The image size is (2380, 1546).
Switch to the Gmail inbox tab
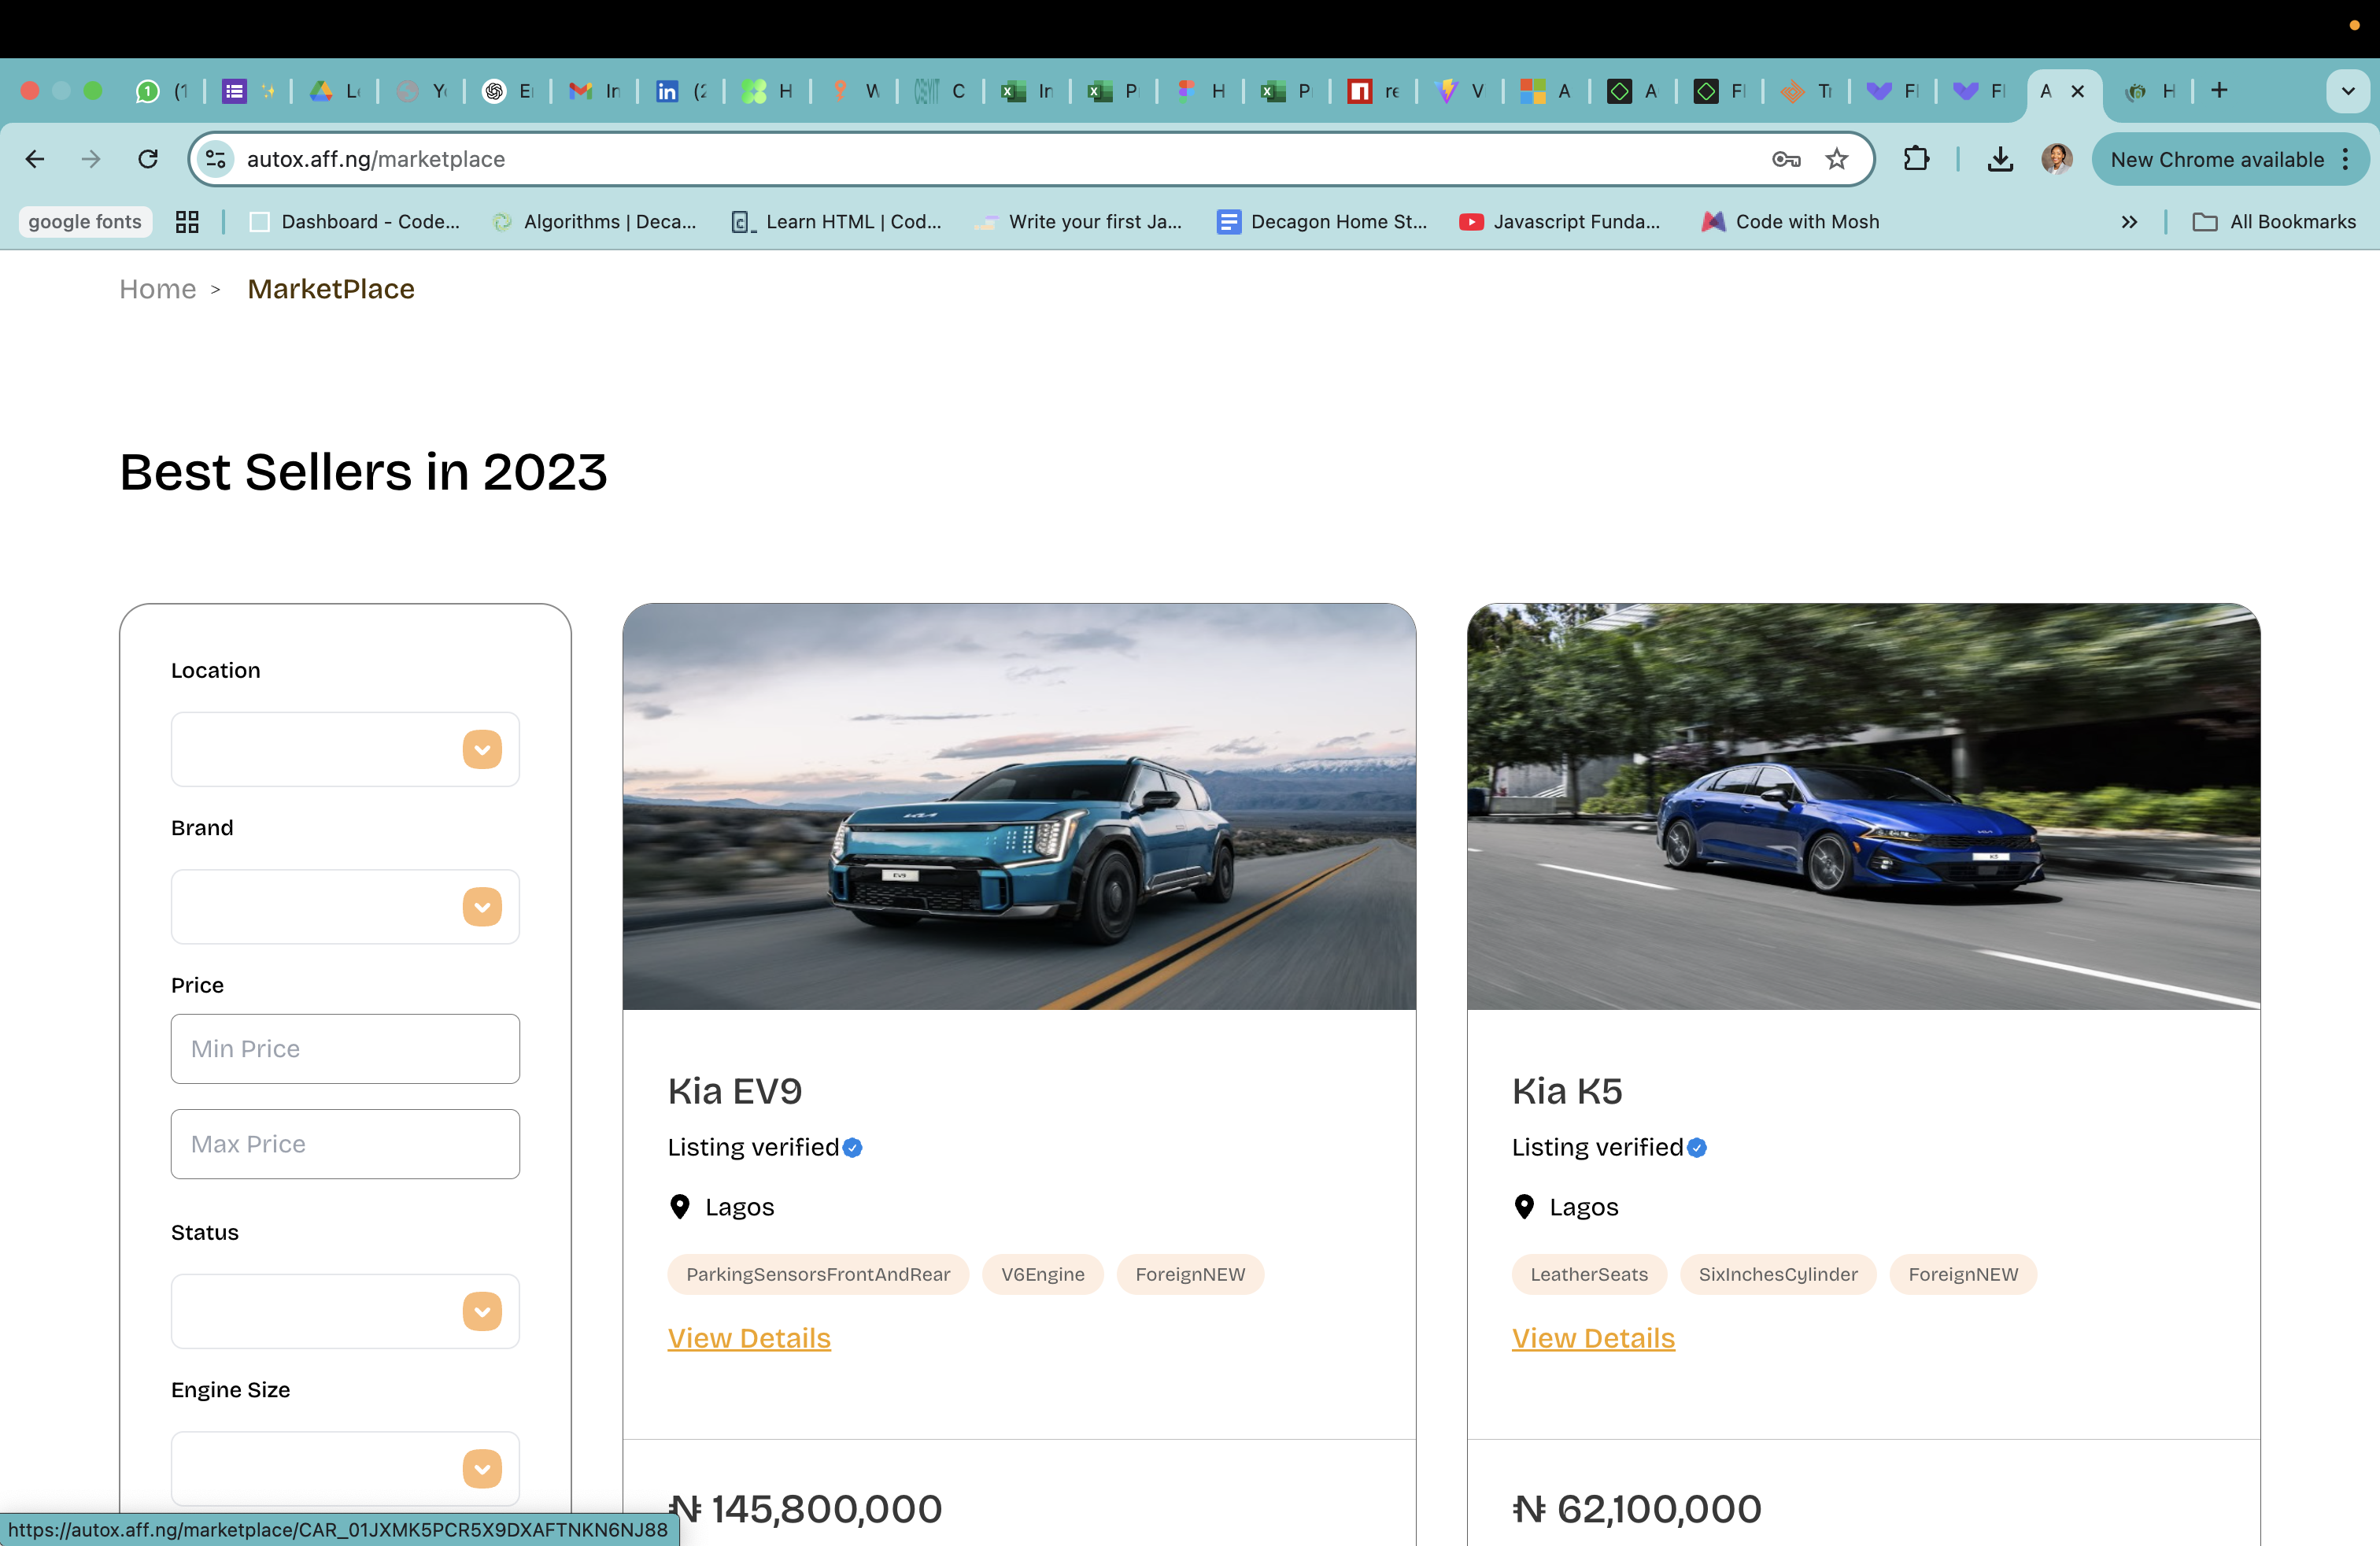[x=594, y=91]
